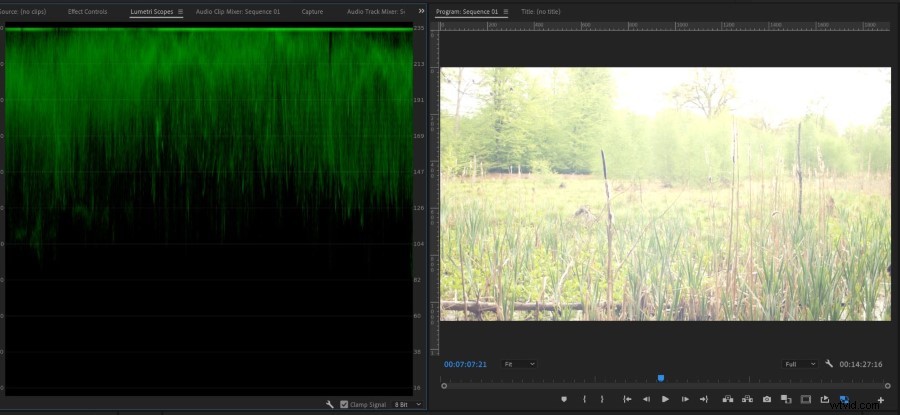Open Lumetri Scopes wrench settings
Viewport: 900px width, 415px height.
330,404
